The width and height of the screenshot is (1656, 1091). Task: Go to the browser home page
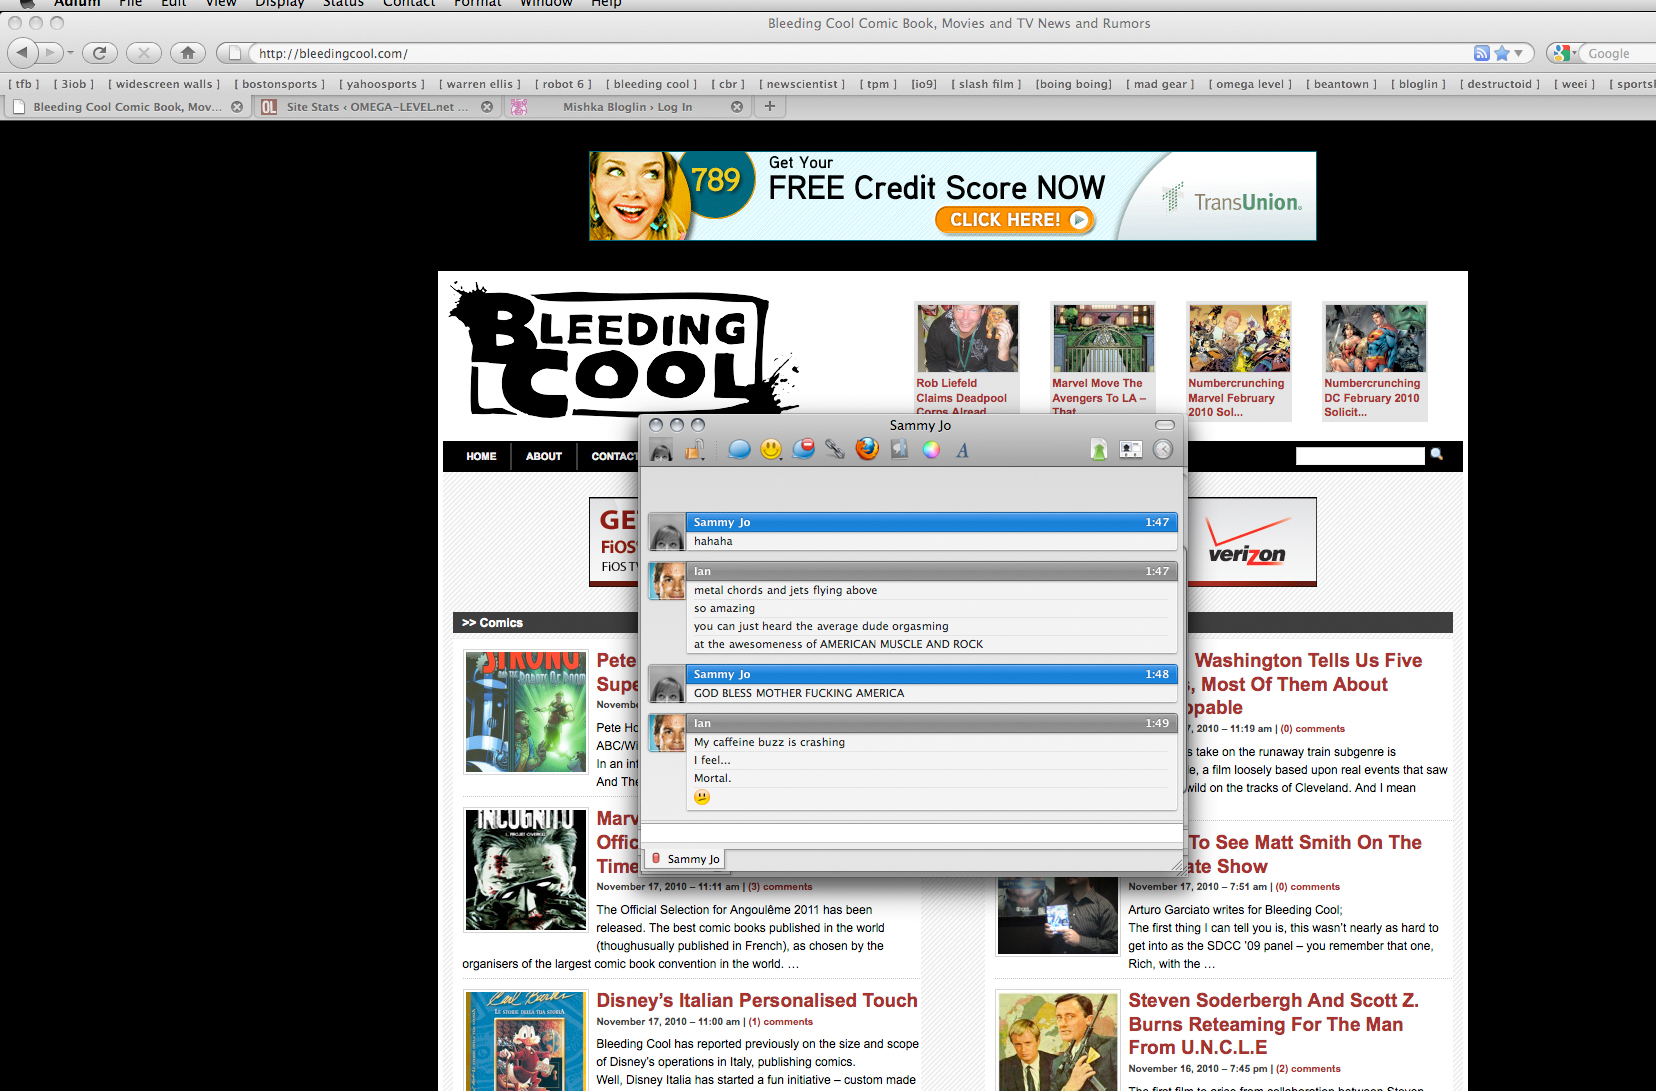188,53
